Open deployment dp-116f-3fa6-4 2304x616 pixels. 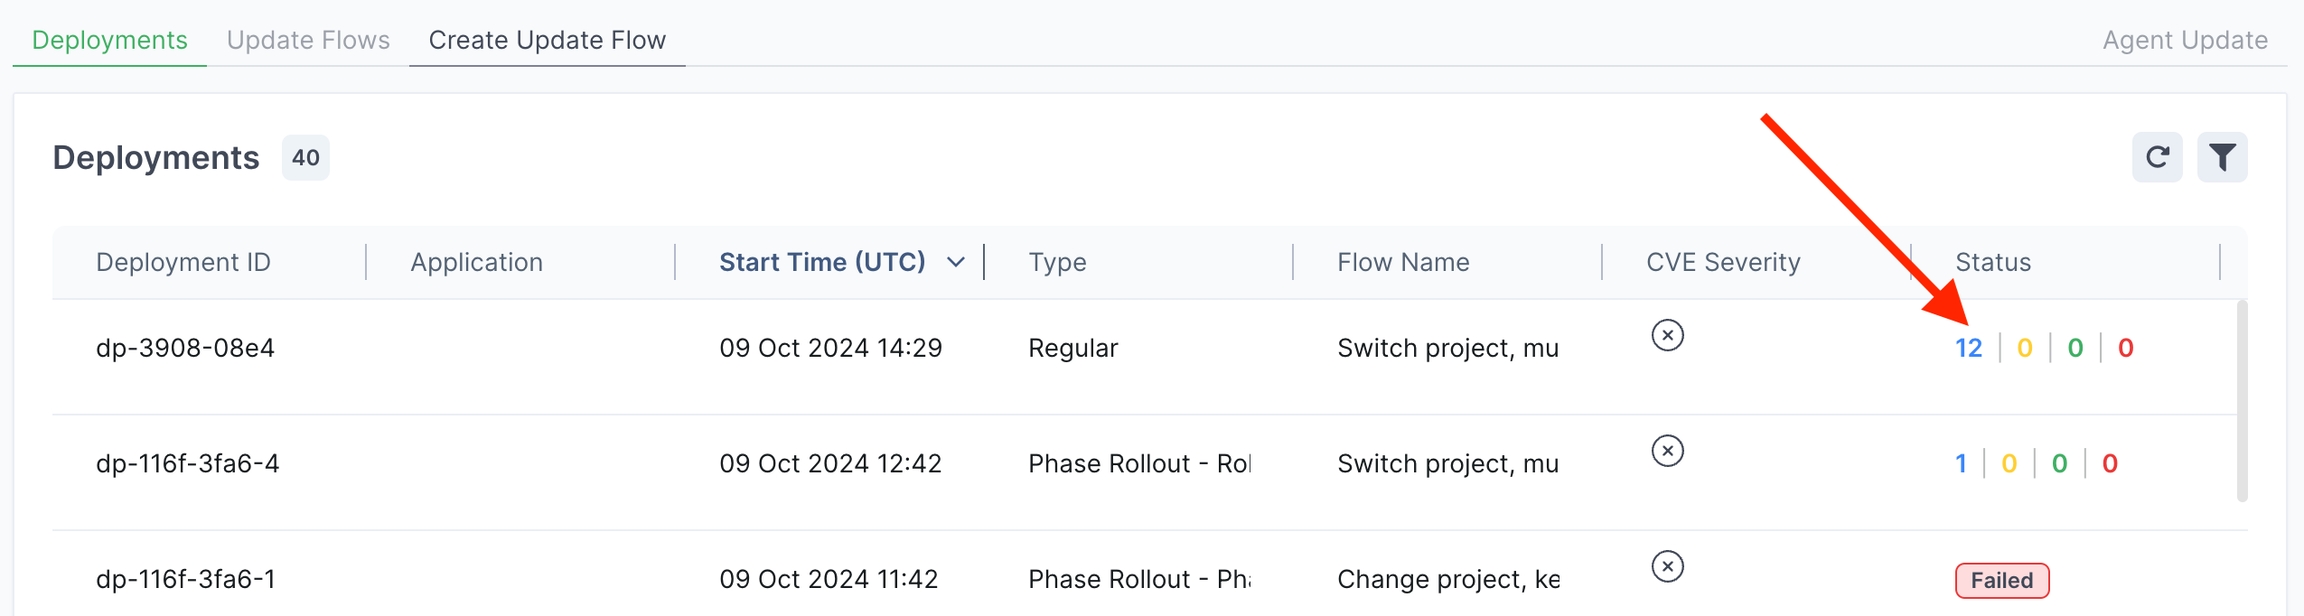187,464
